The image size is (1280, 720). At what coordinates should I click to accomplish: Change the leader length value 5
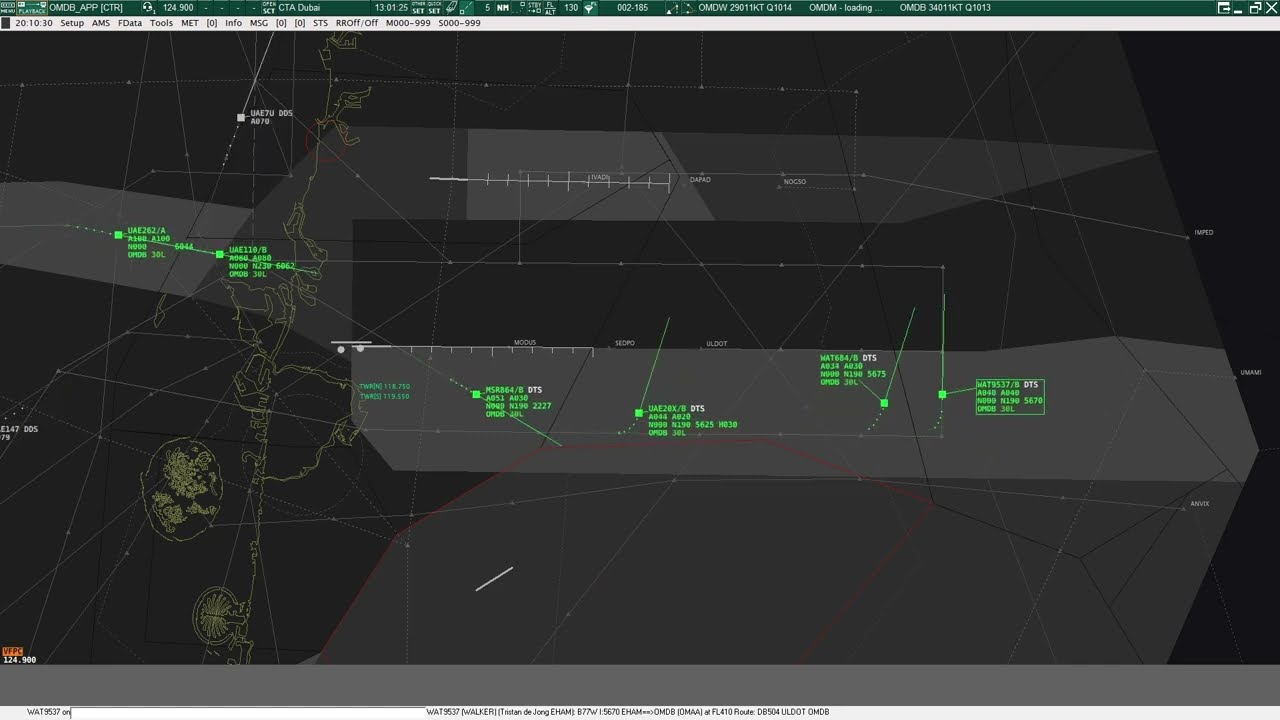click(488, 7)
